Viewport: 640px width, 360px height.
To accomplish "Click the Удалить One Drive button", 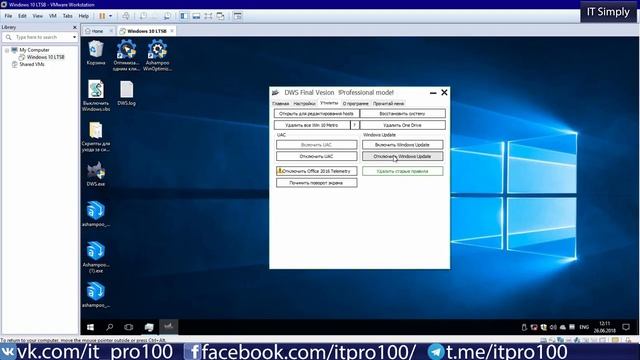I will click(x=402, y=125).
